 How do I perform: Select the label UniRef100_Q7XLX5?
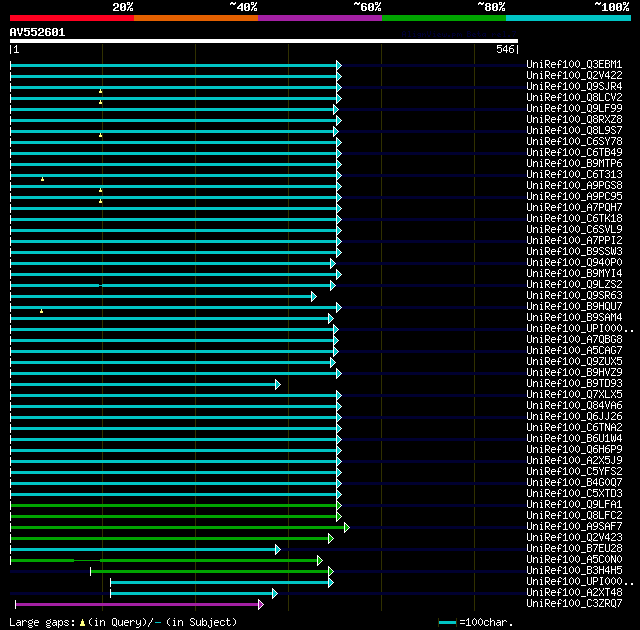pos(574,395)
